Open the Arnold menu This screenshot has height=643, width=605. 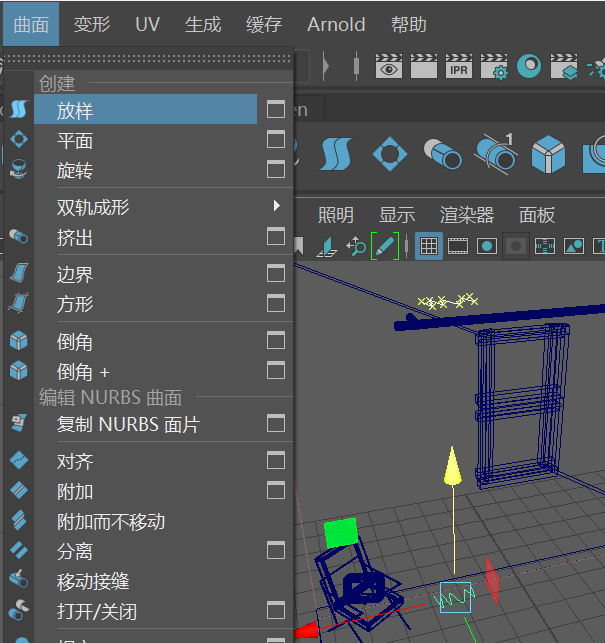click(x=336, y=24)
